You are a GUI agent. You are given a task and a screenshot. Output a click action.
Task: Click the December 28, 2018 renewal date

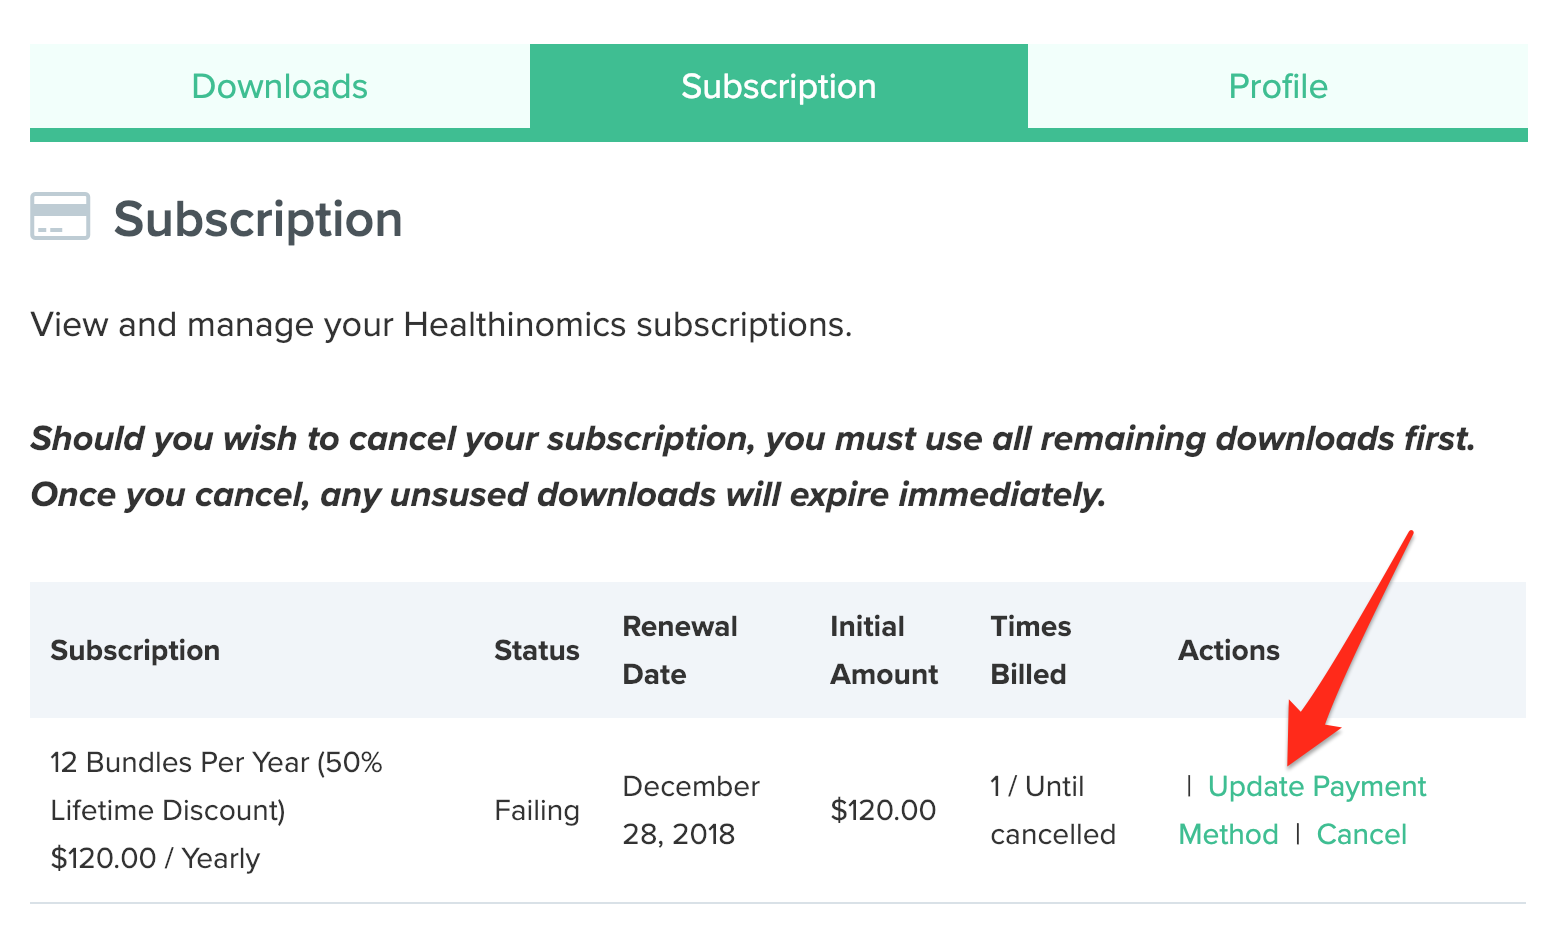(x=690, y=810)
